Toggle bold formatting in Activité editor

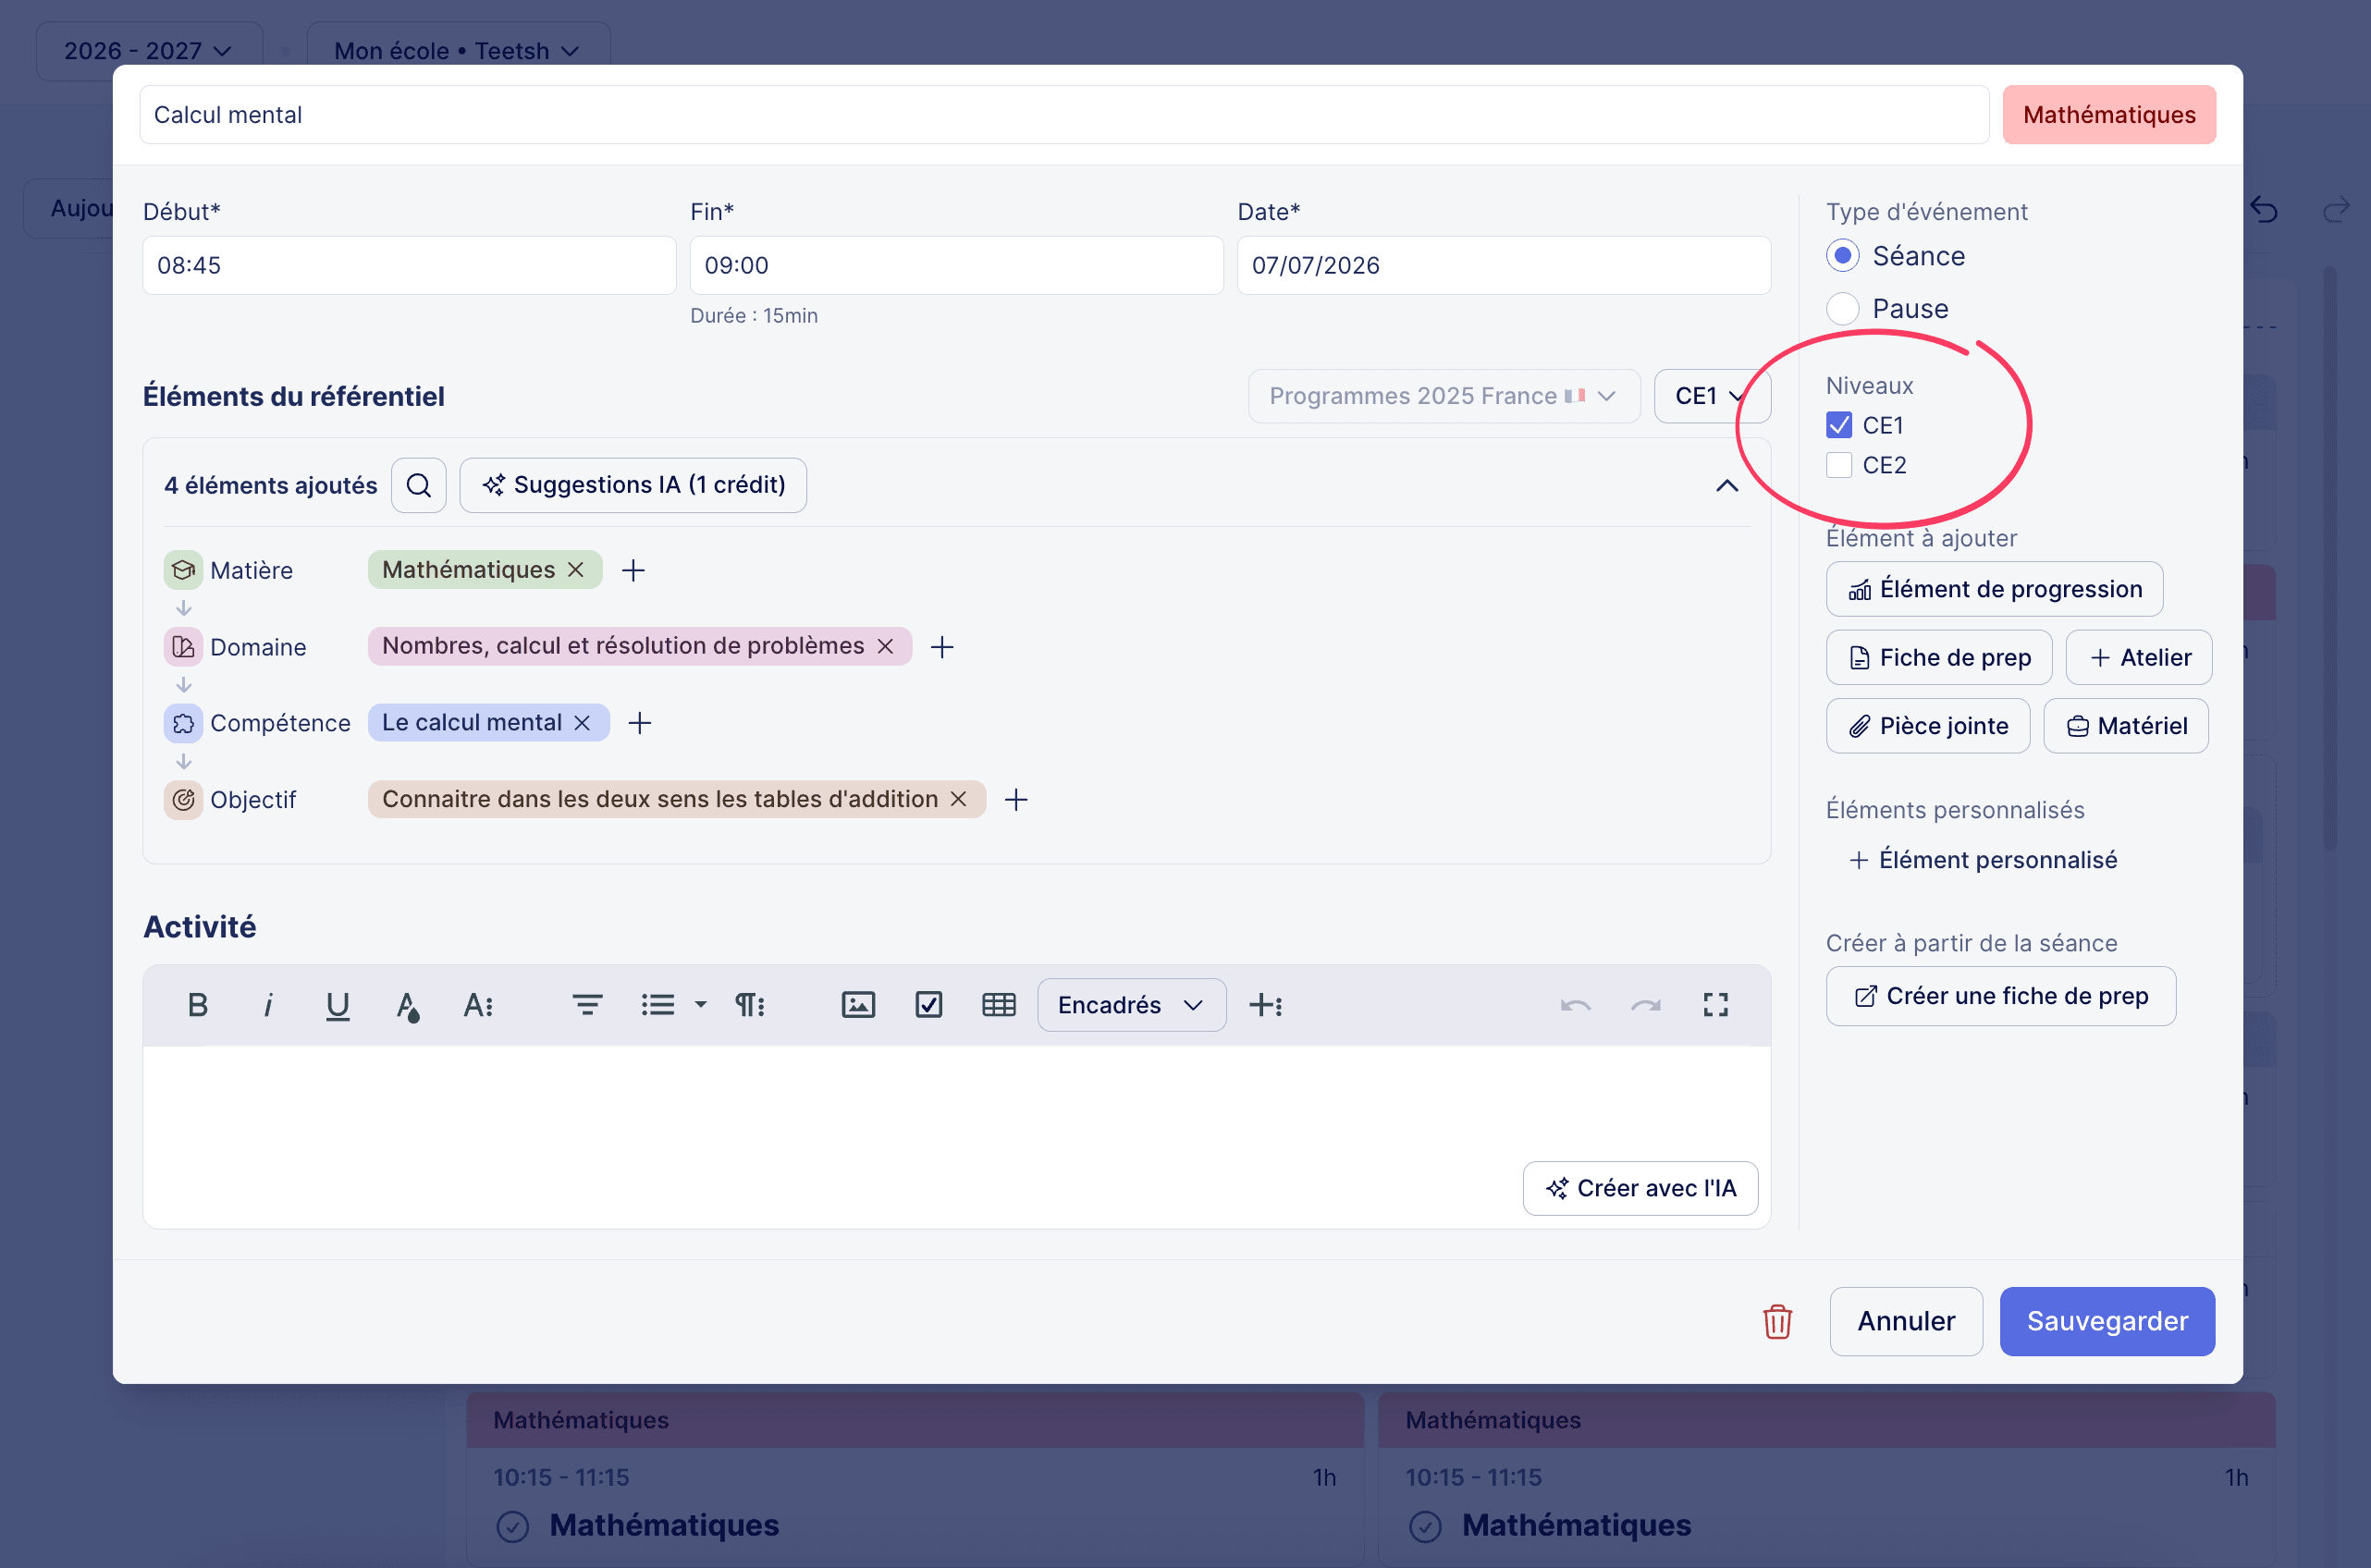click(x=197, y=1005)
